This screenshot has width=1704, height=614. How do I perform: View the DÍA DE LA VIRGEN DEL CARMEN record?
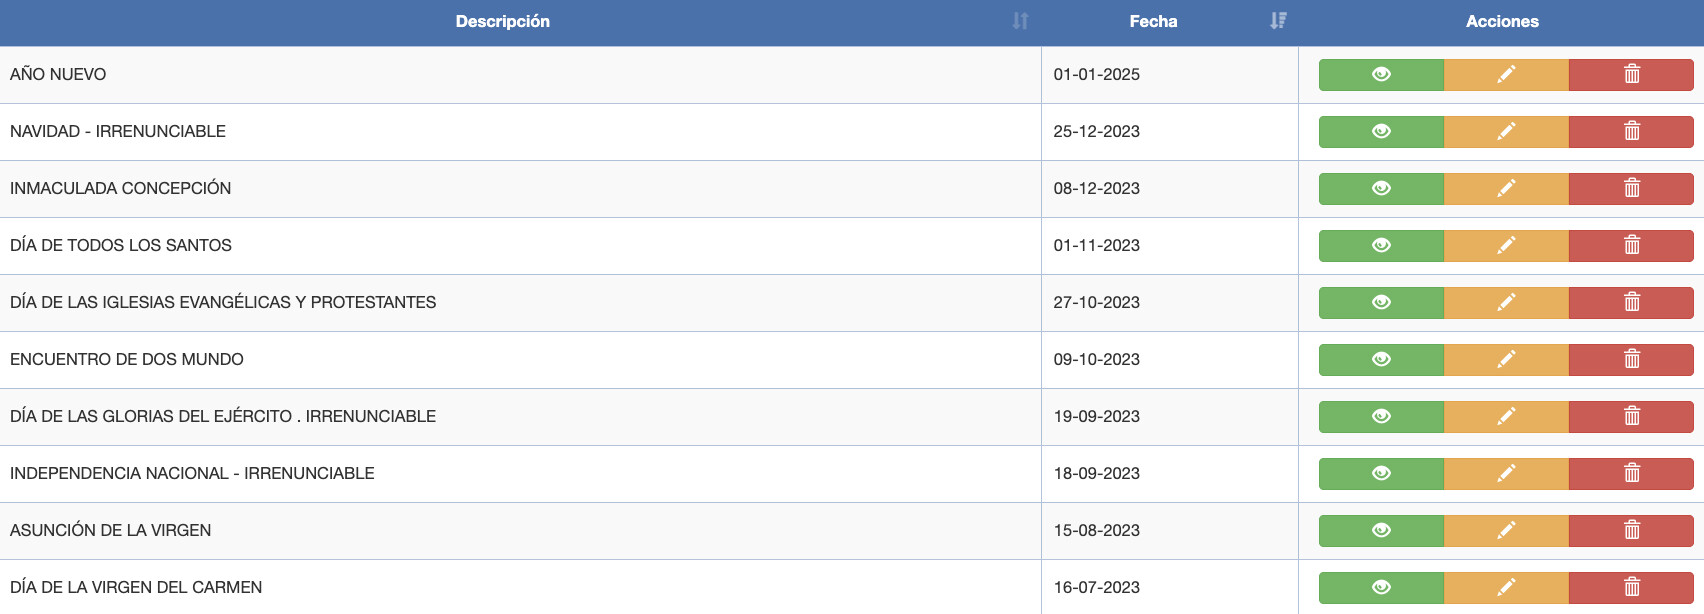coord(1381,588)
